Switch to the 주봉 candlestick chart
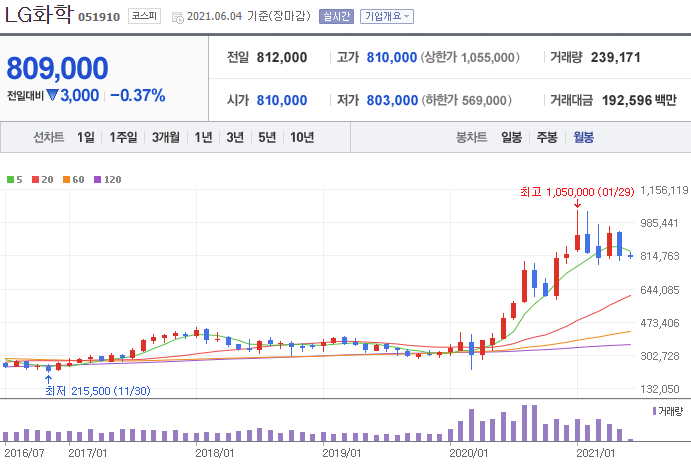Screen dimensions: 691x475 (x=547, y=137)
